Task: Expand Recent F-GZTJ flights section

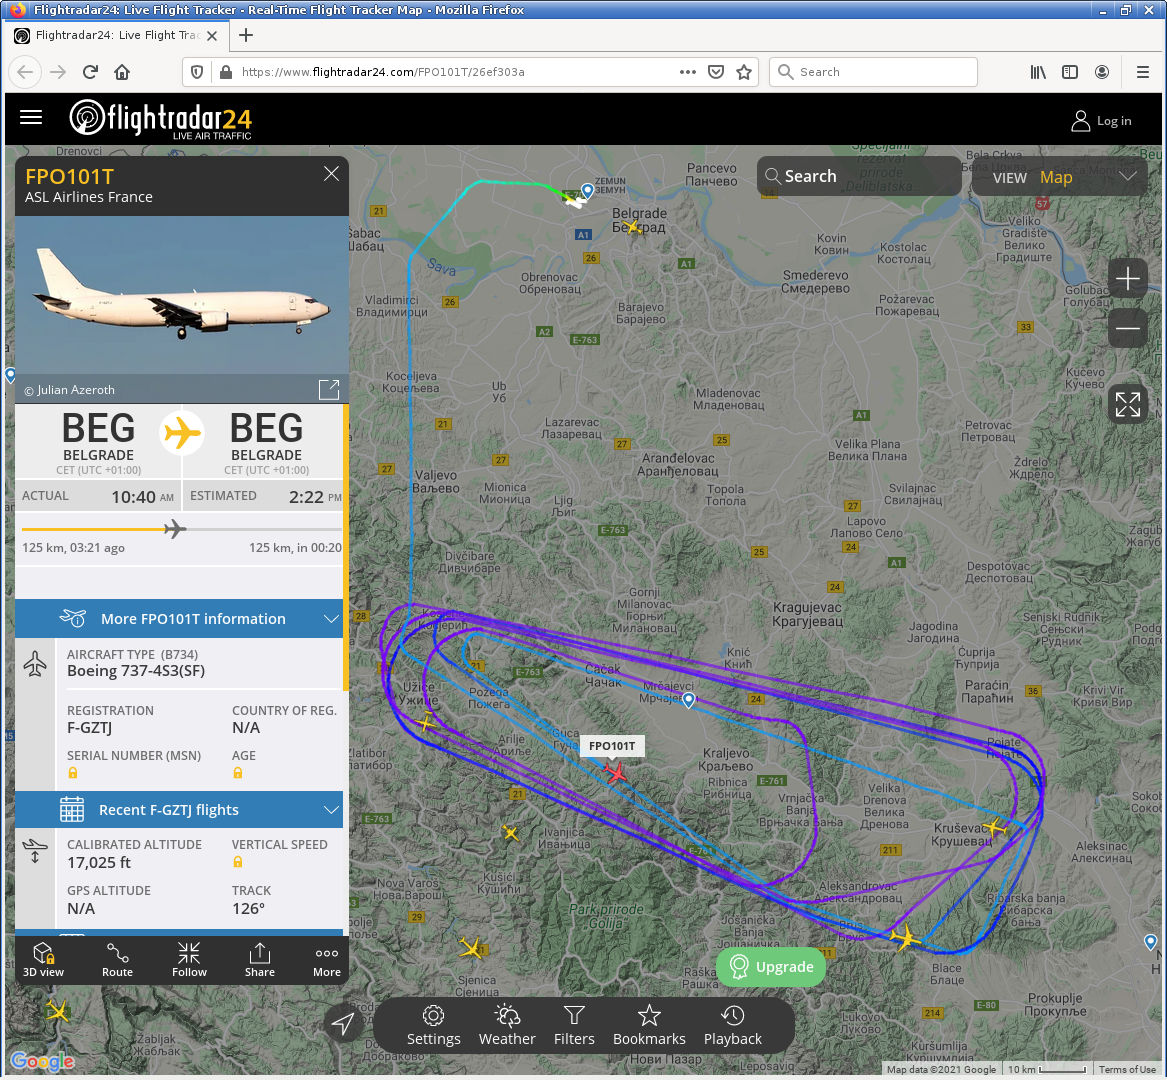Action: tap(179, 810)
